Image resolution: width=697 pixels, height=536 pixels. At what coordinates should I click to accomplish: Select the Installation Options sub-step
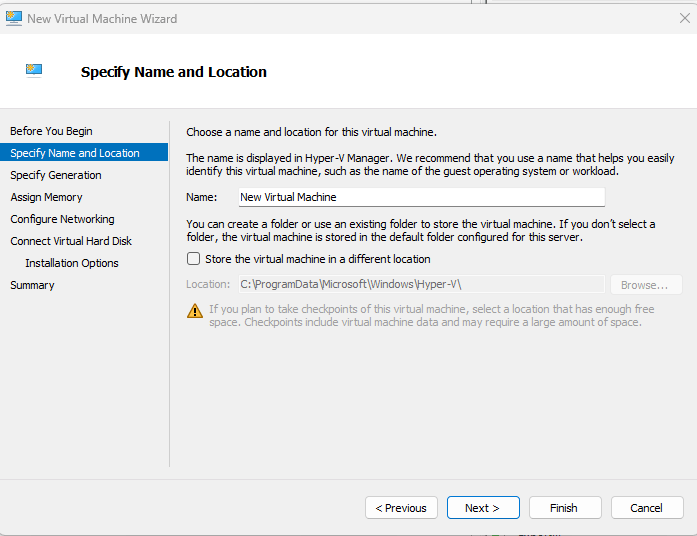[x=72, y=263]
